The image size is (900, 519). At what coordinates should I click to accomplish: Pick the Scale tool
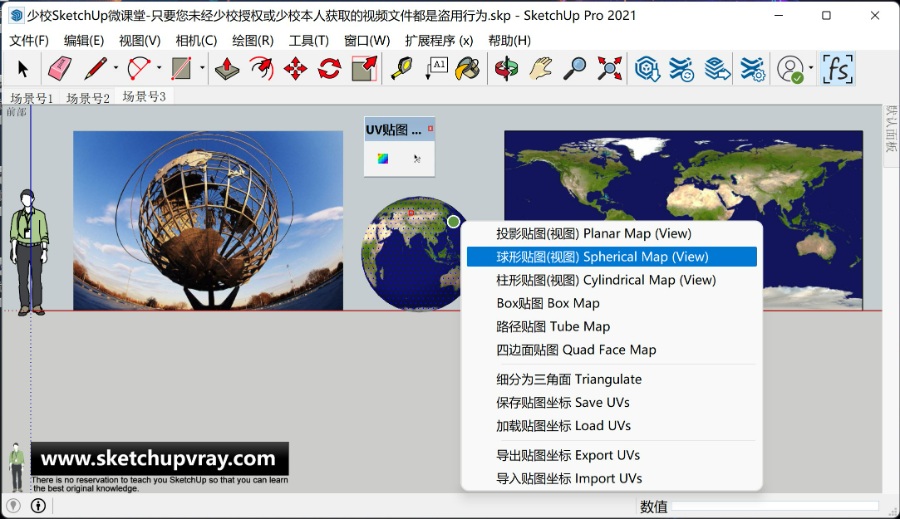click(x=364, y=69)
